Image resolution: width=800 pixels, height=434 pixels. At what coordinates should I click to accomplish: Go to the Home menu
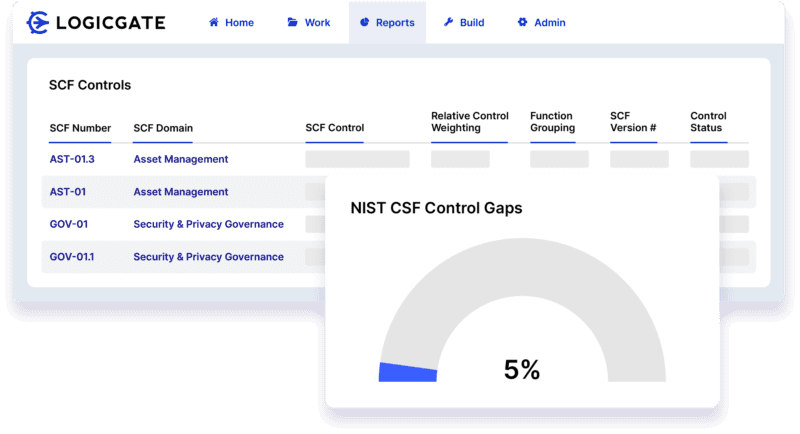(x=232, y=22)
